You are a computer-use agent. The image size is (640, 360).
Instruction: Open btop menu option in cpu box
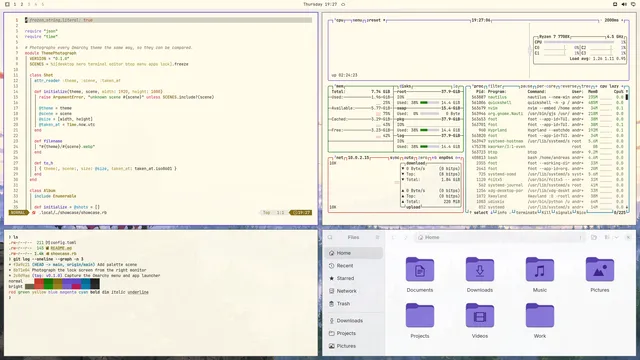pyautogui.click(x=357, y=20)
